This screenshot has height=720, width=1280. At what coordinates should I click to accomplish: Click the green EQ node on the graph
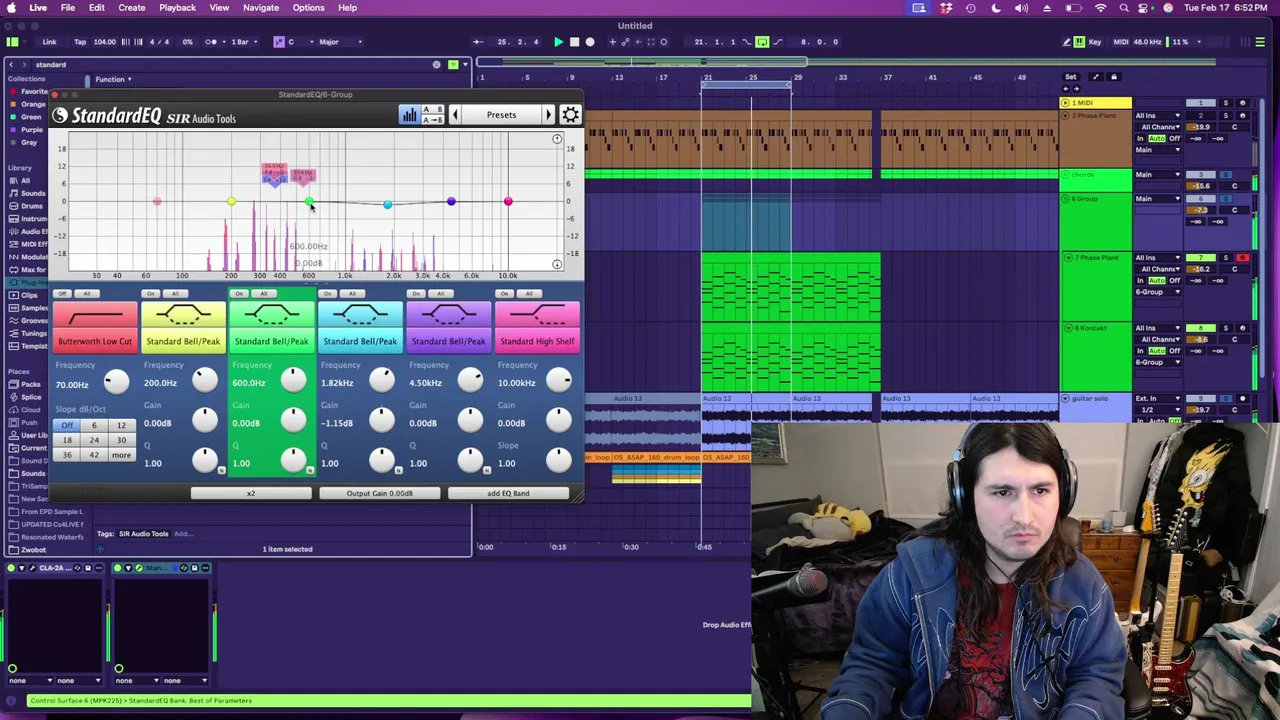309,202
